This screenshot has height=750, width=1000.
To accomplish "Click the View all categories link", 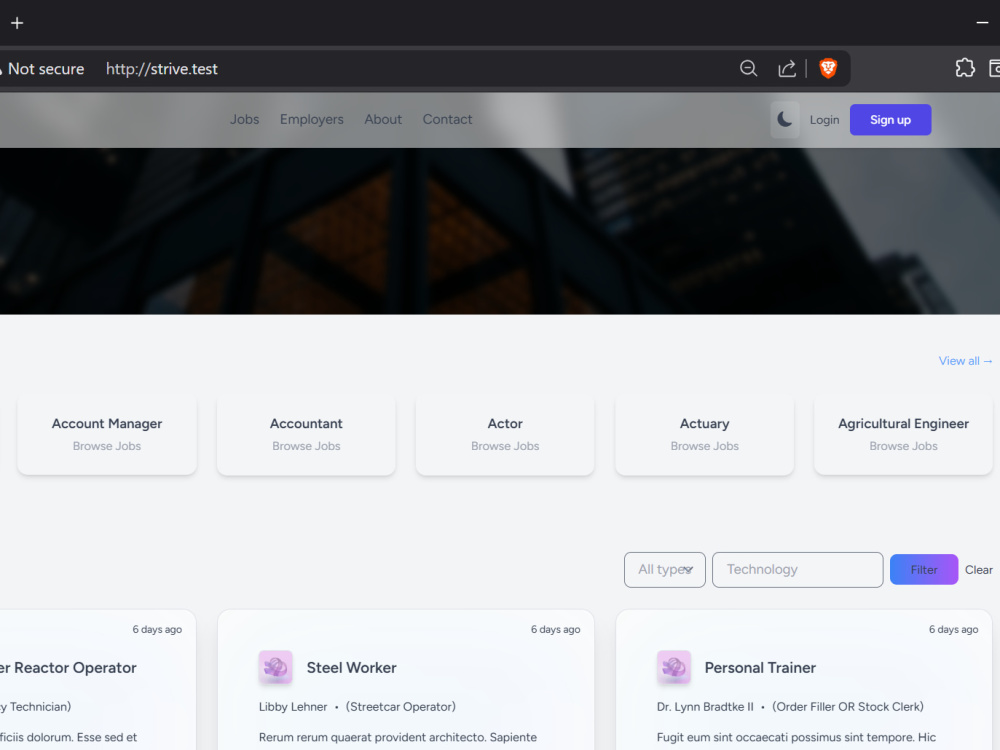I will pos(966,361).
